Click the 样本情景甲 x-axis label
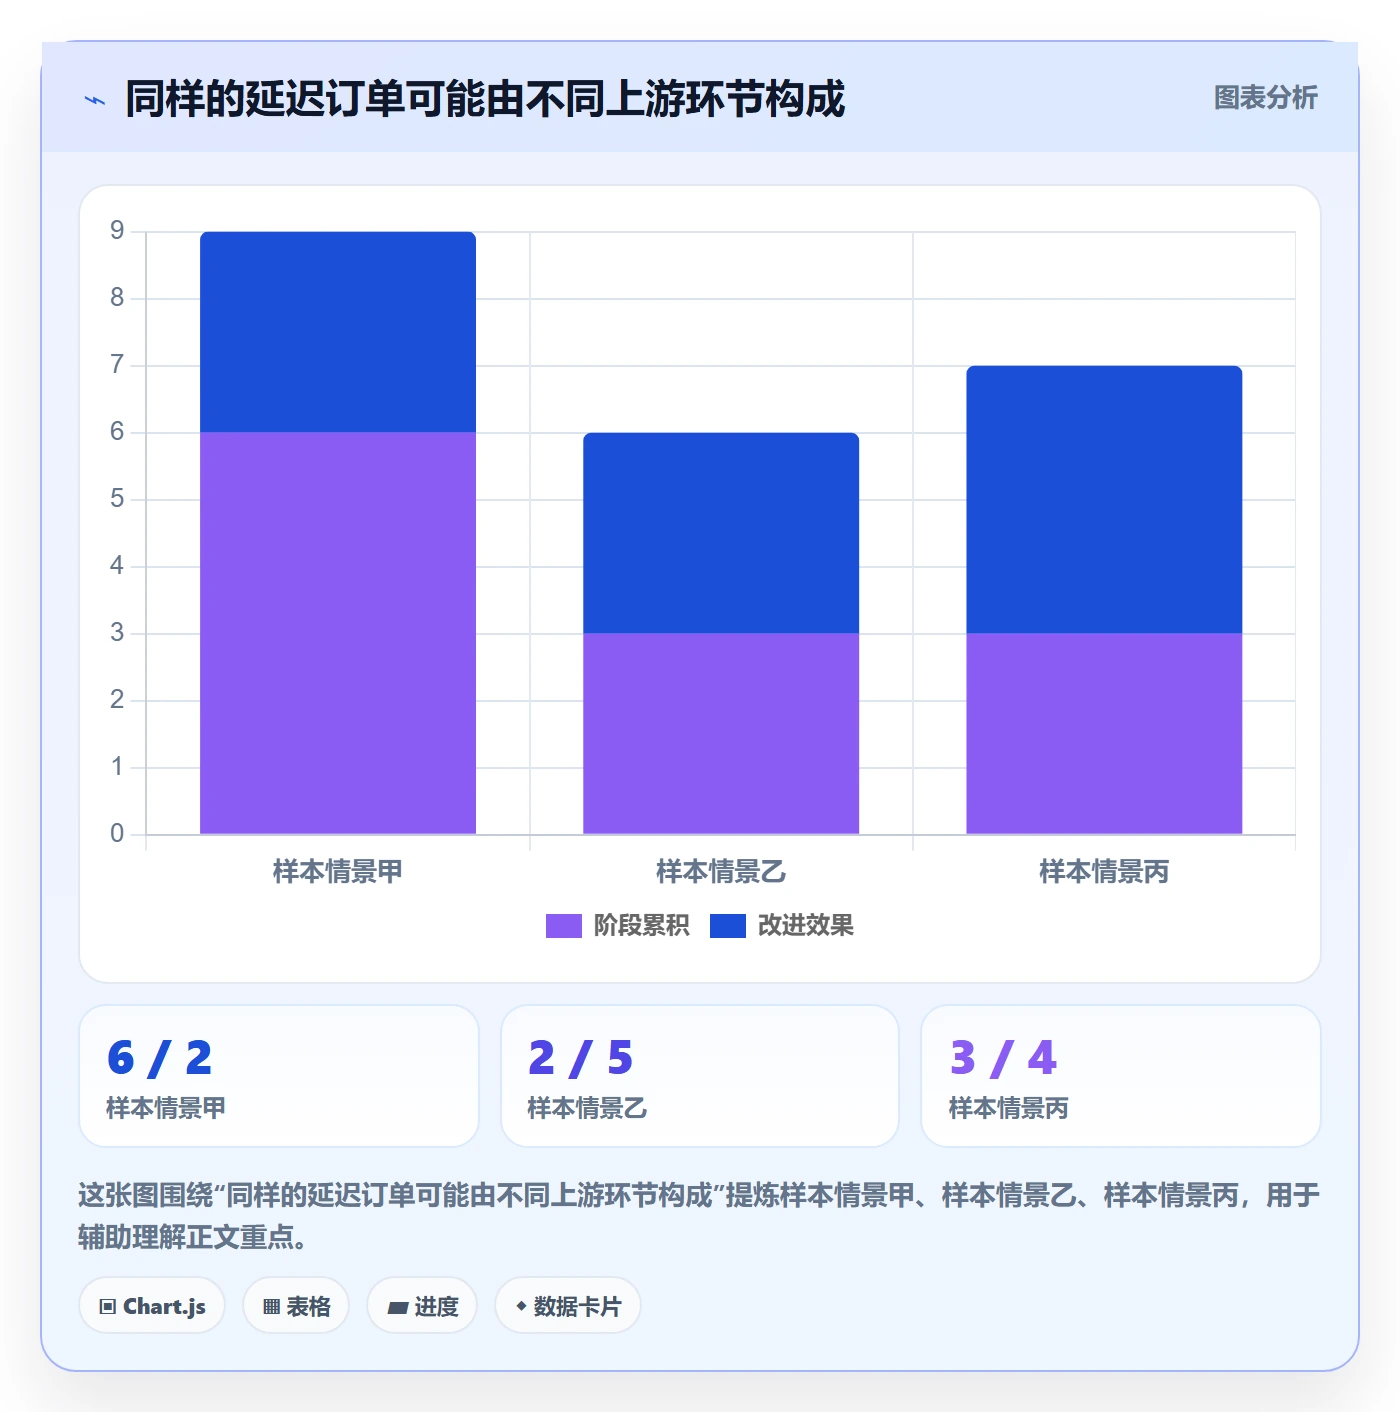 tap(338, 872)
